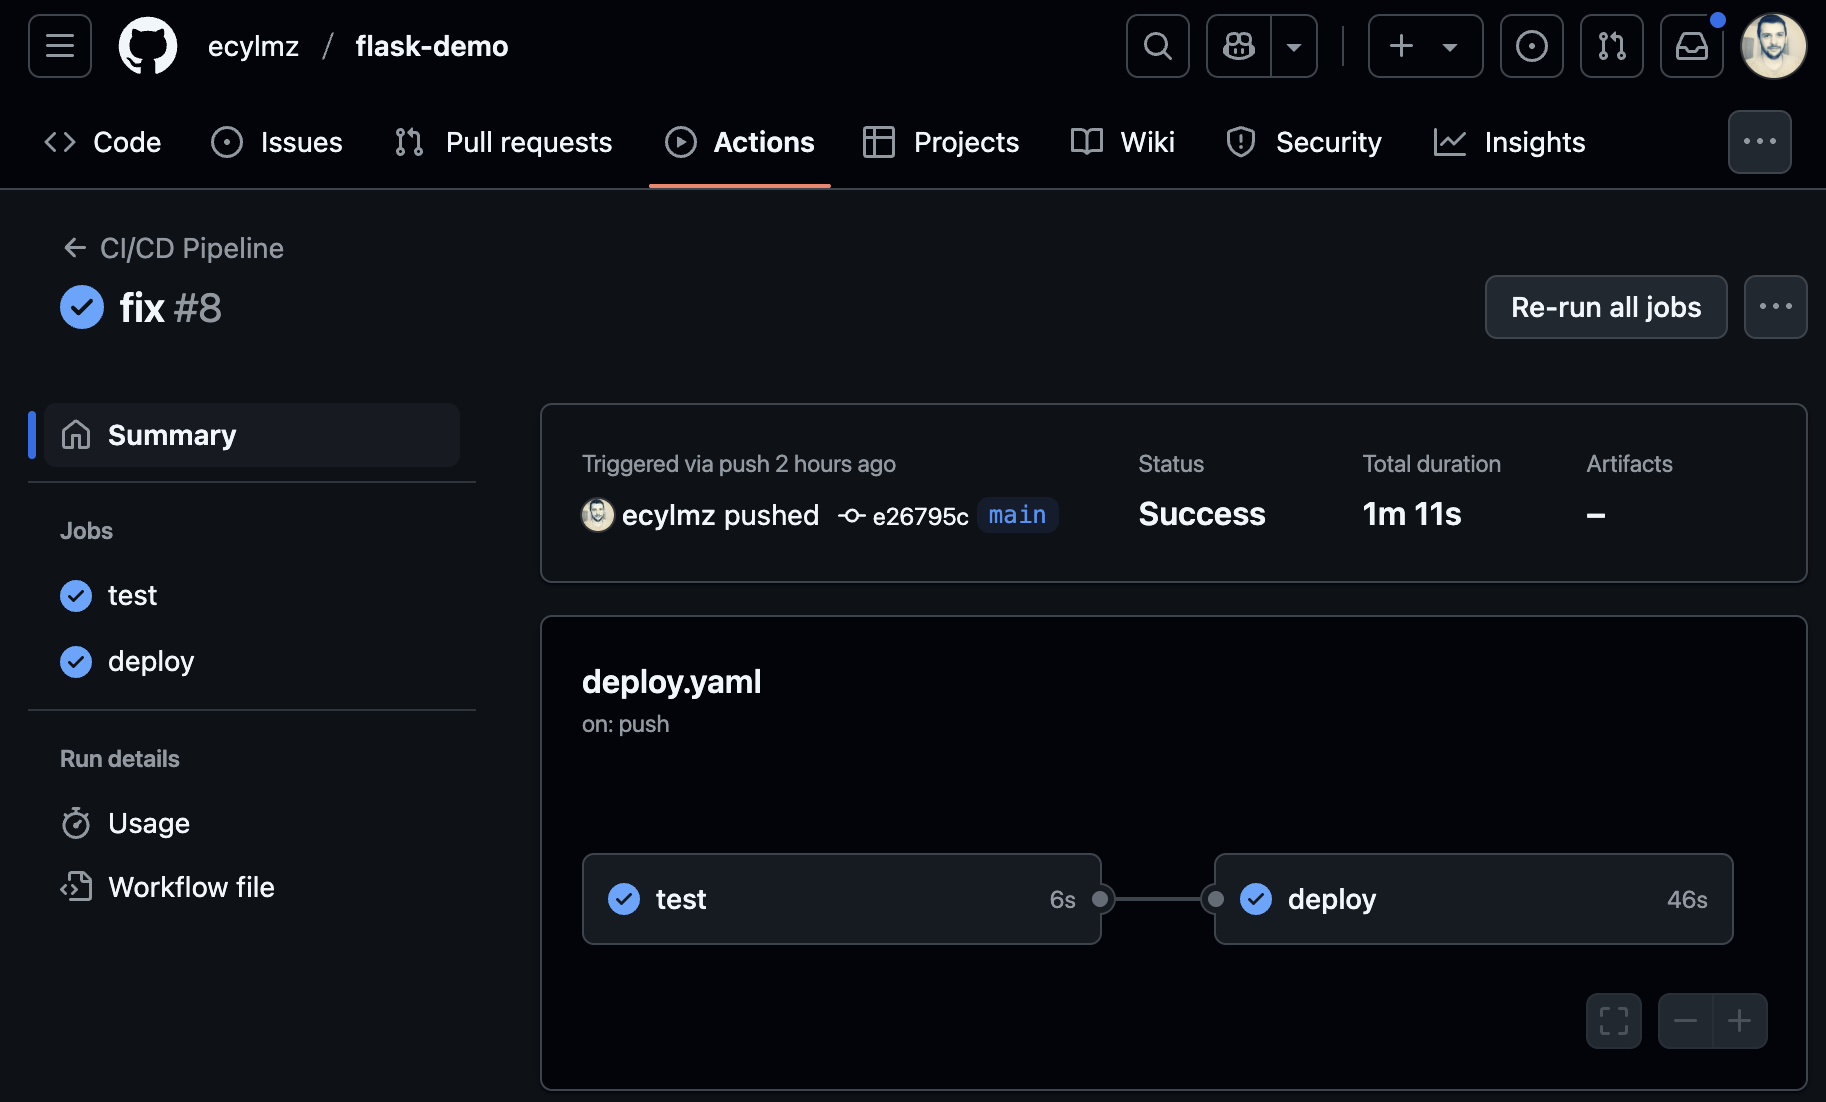This screenshot has height=1102, width=1826.
Task: Open the notifications inbox icon
Action: click(1691, 46)
